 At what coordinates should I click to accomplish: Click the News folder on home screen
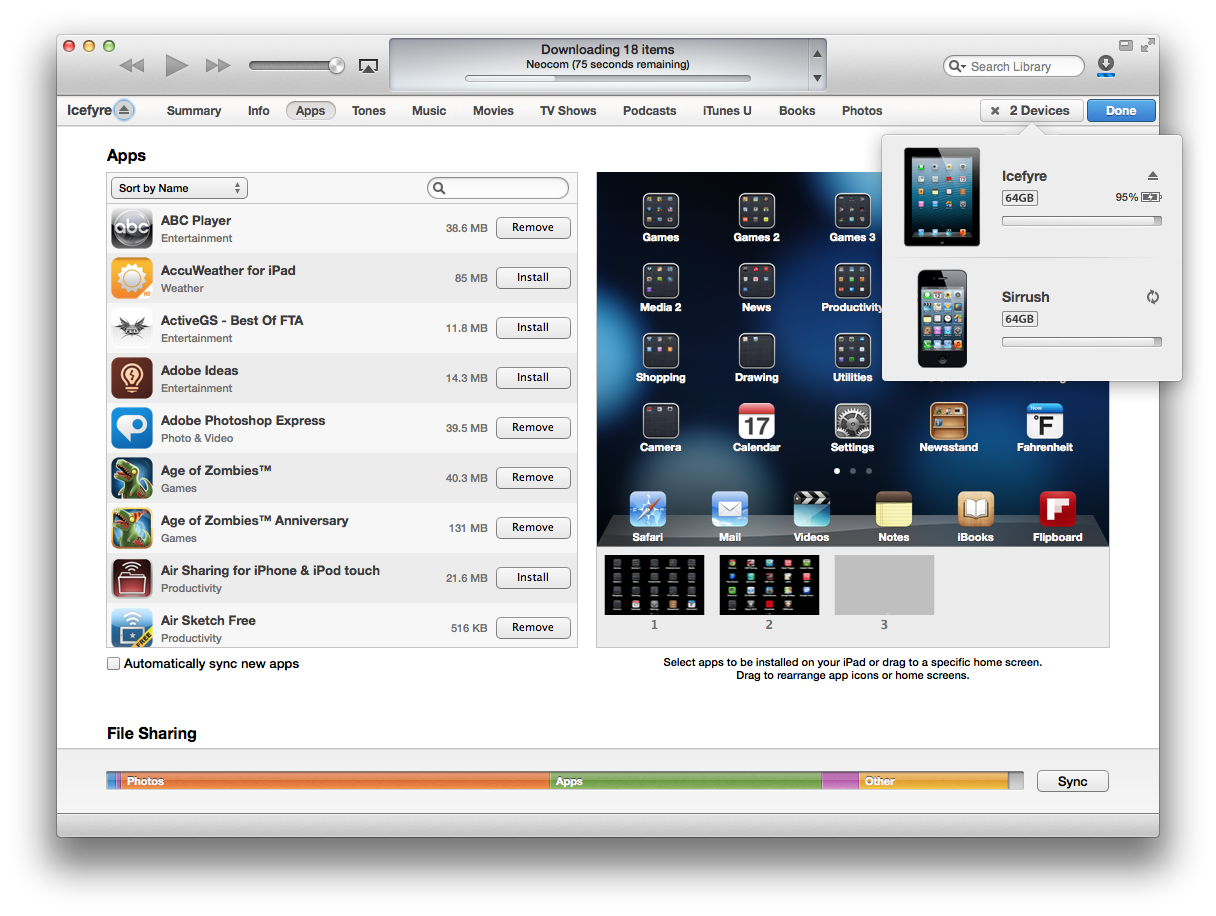click(x=757, y=282)
